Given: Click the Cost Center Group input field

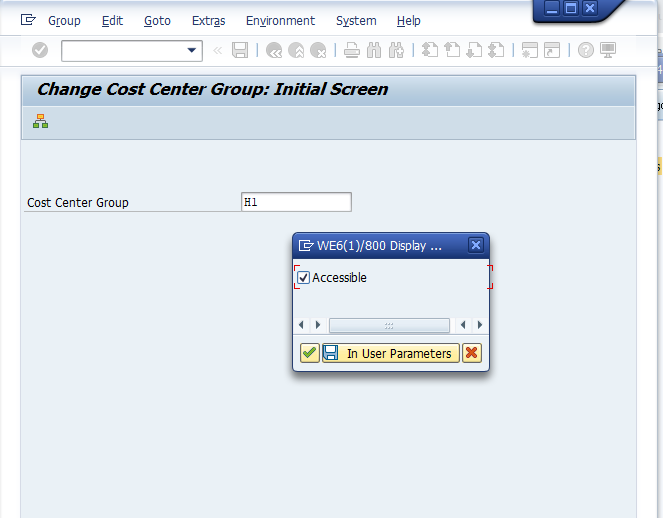Looking at the screenshot, I should 296,202.
